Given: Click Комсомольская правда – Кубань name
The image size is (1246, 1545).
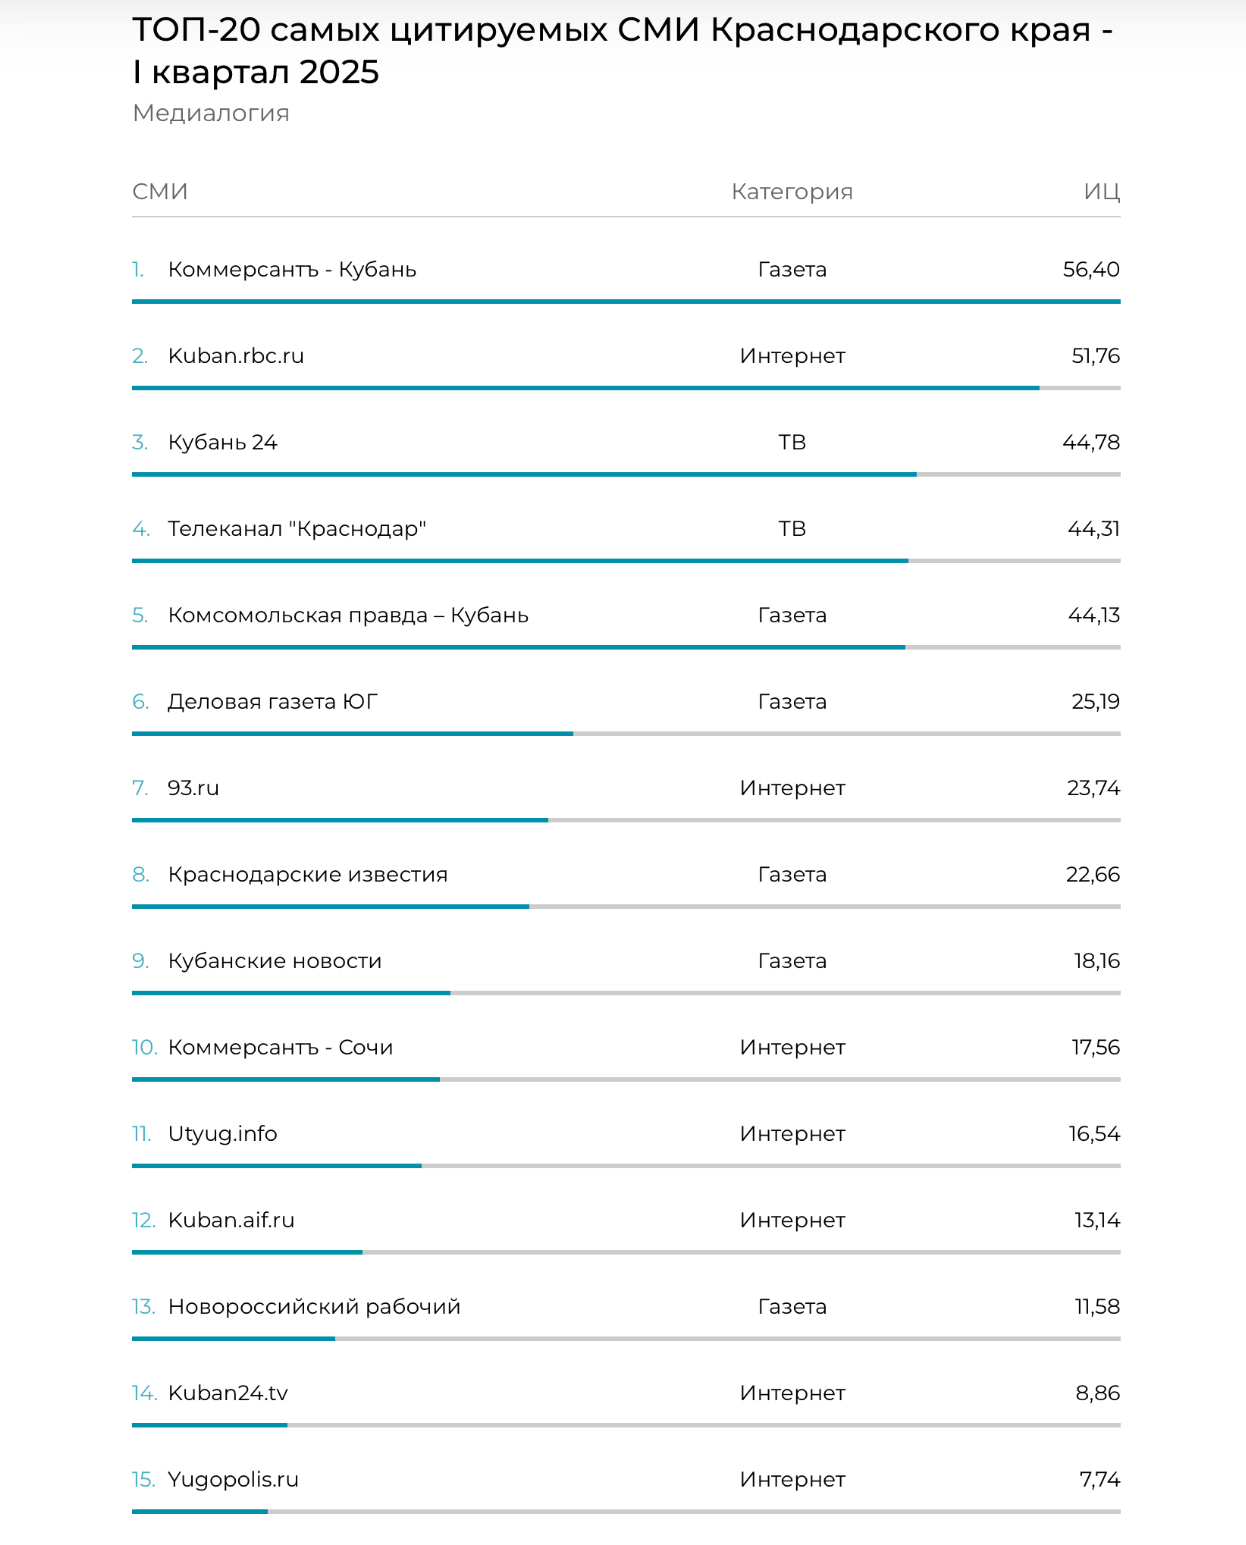Looking at the screenshot, I should click(x=348, y=615).
